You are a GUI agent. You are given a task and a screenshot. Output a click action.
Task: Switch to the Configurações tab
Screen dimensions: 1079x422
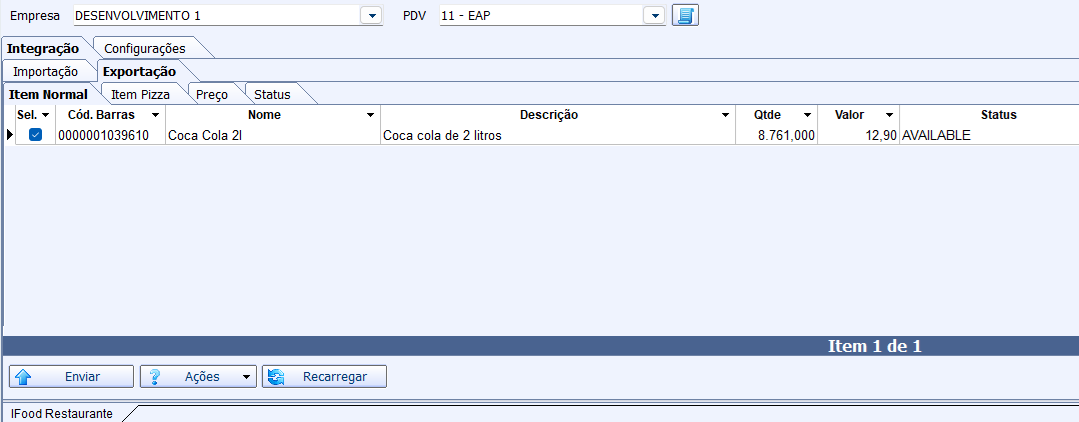[145, 48]
